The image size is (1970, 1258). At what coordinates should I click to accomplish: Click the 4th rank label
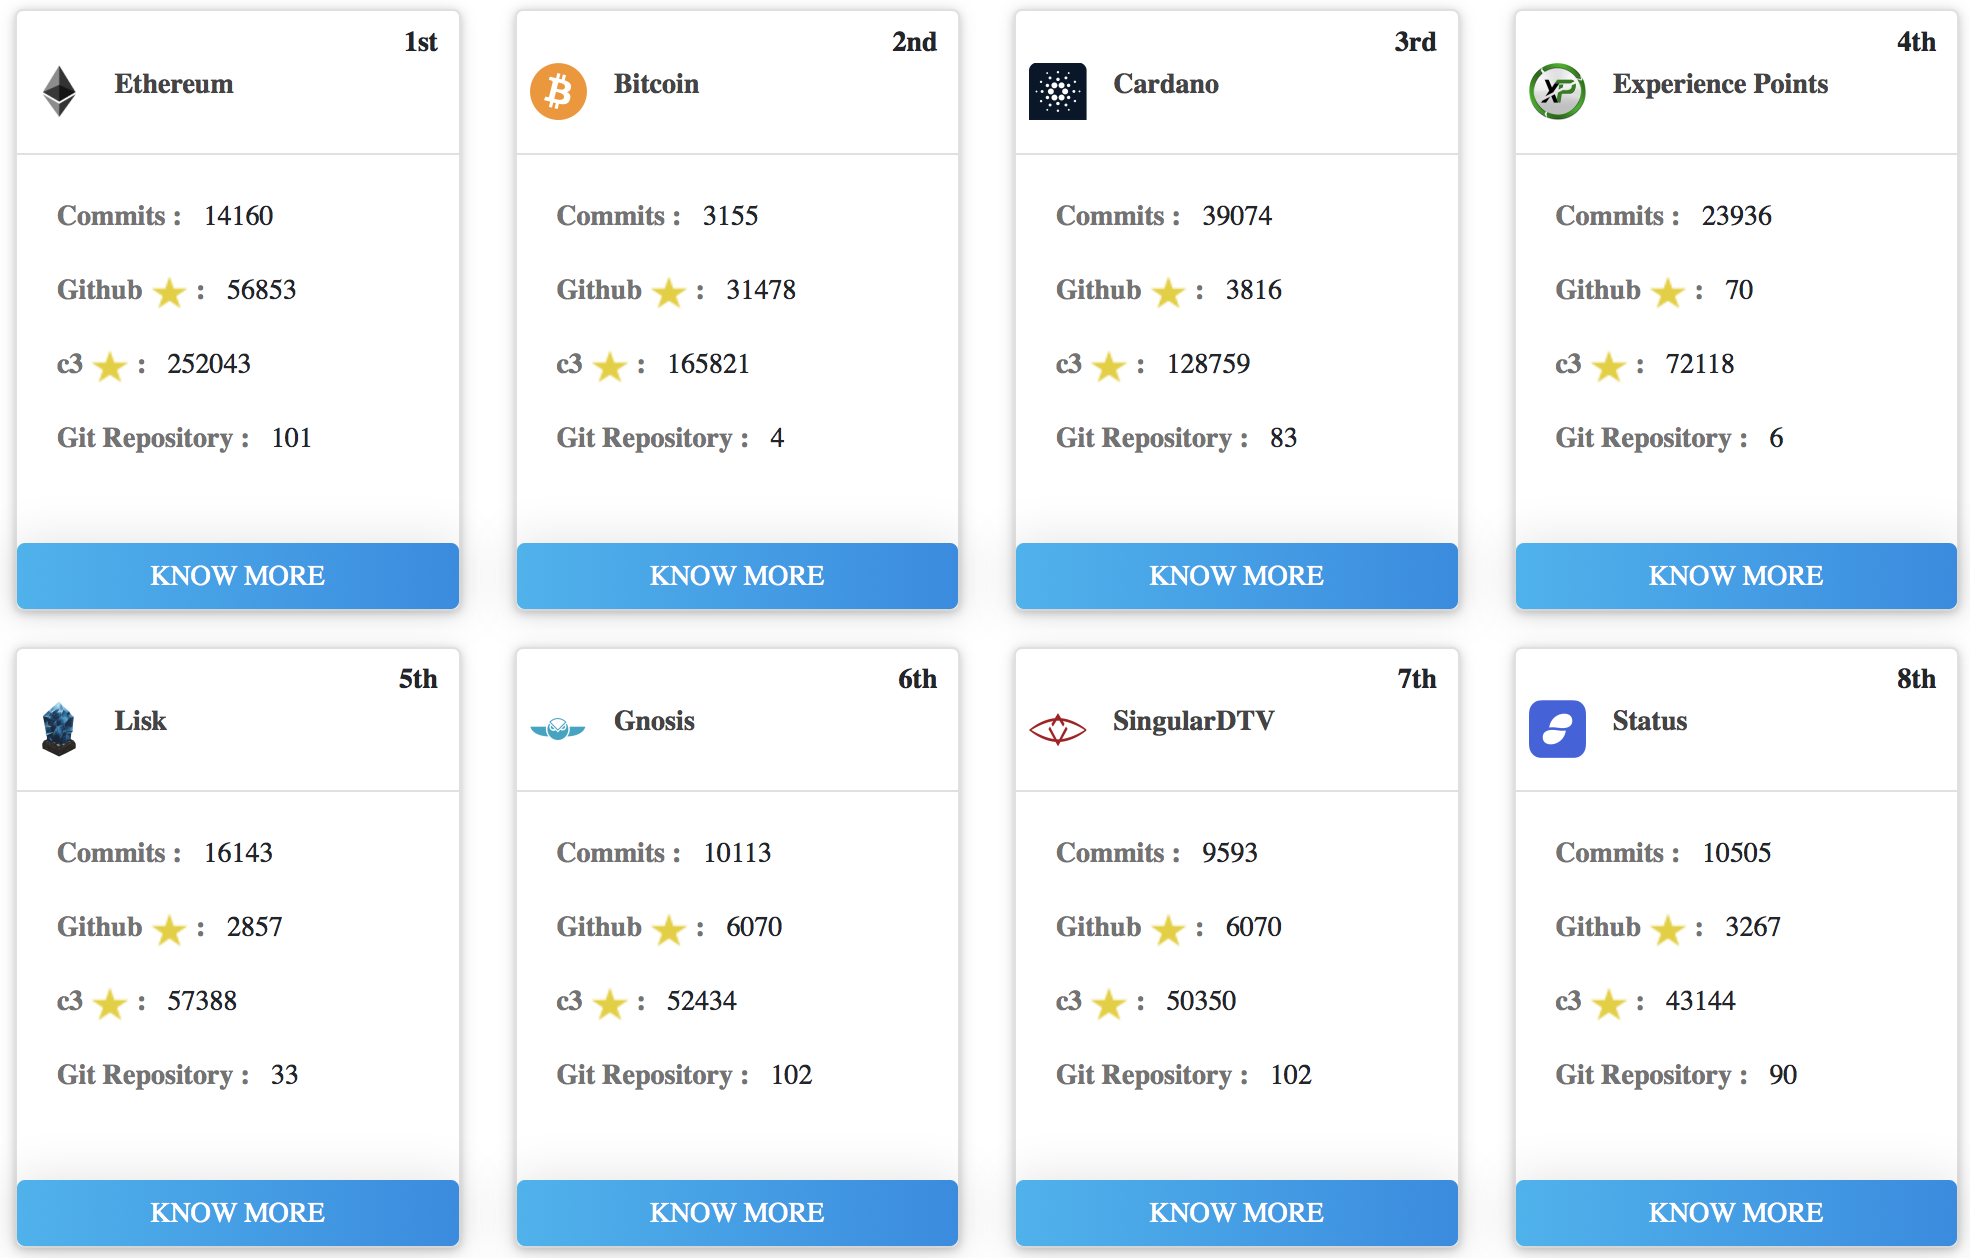click(x=1916, y=42)
